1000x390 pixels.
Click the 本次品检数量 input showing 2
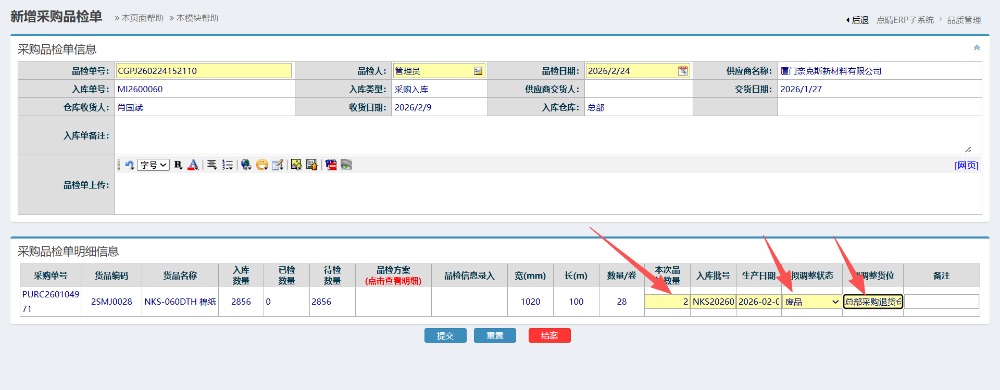click(667, 301)
